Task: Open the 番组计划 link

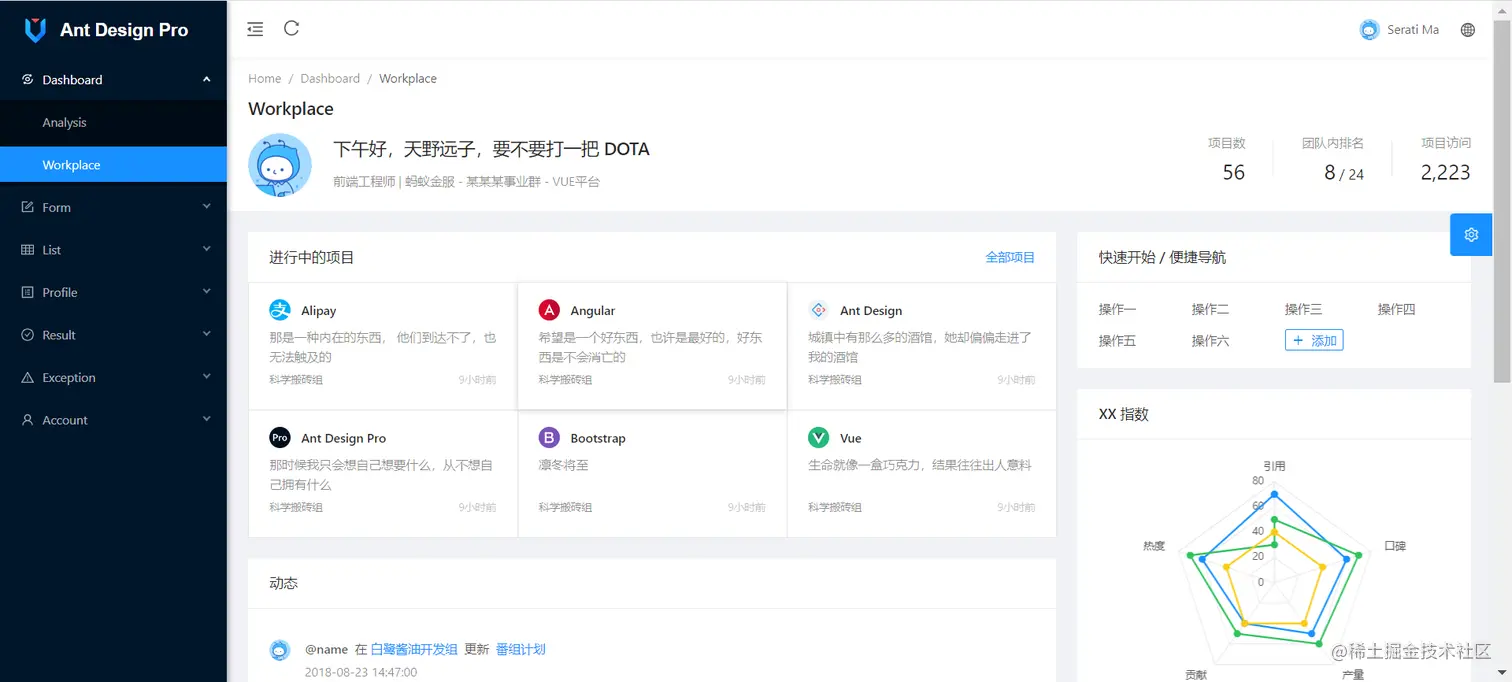Action: (521, 649)
